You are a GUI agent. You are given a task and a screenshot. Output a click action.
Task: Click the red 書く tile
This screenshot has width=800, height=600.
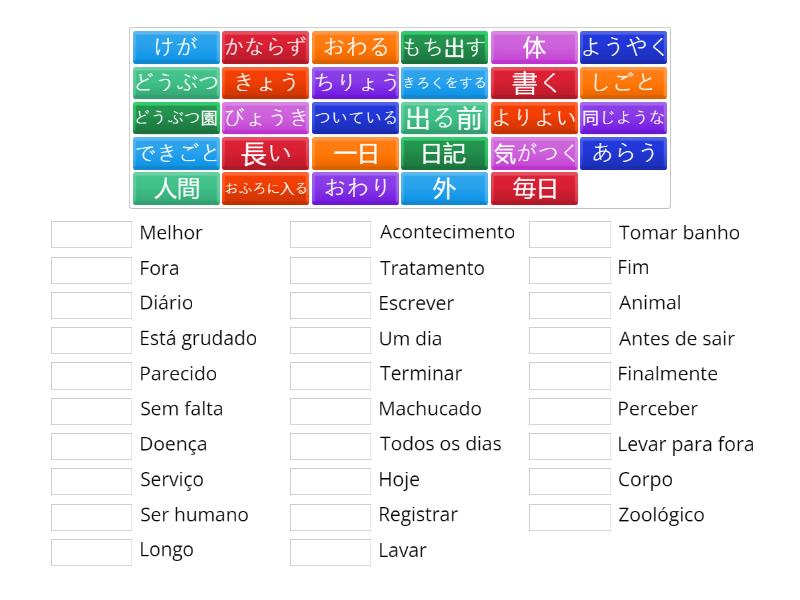click(534, 82)
